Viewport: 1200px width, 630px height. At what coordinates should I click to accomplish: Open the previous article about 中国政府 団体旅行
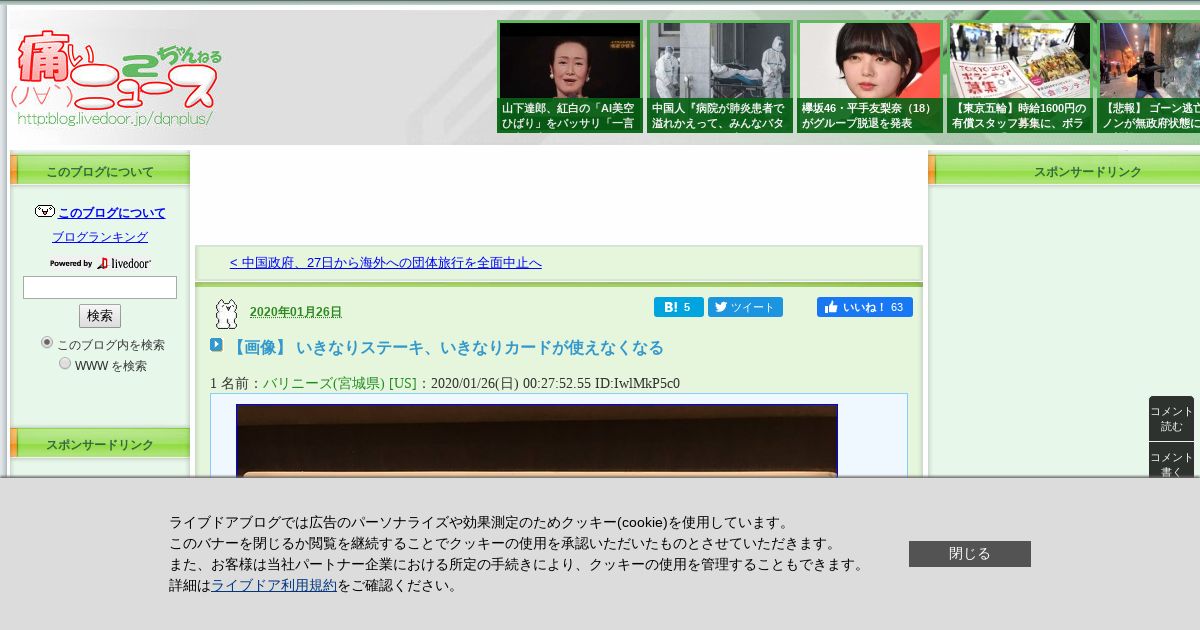[386, 263]
